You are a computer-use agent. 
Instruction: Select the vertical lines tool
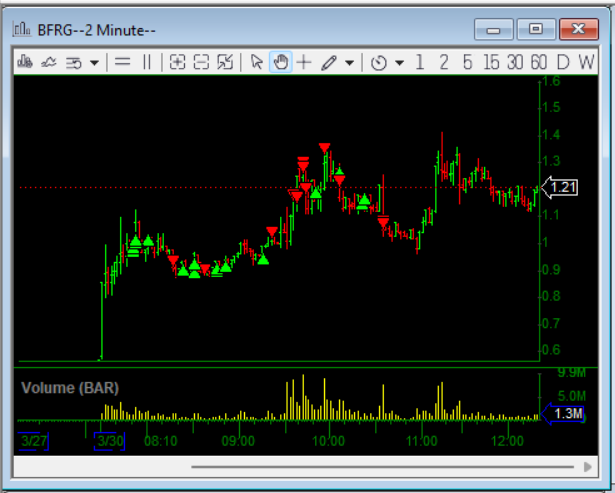(147, 62)
